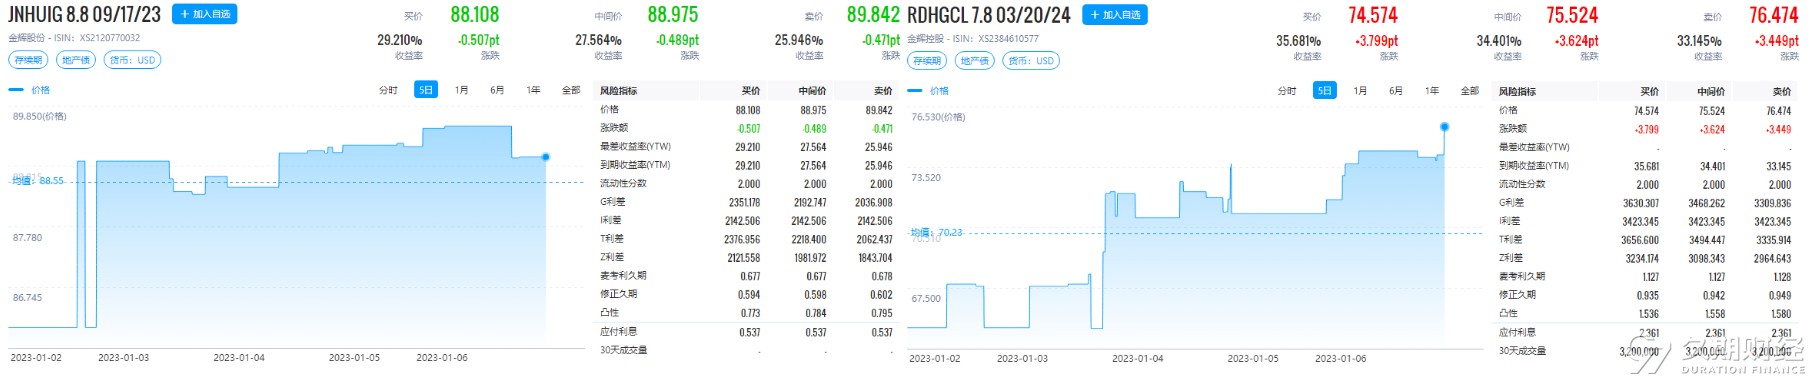This screenshot has height=379, width=1810.
Task: Click the latest price dot on left chart
Action: (545, 157)
